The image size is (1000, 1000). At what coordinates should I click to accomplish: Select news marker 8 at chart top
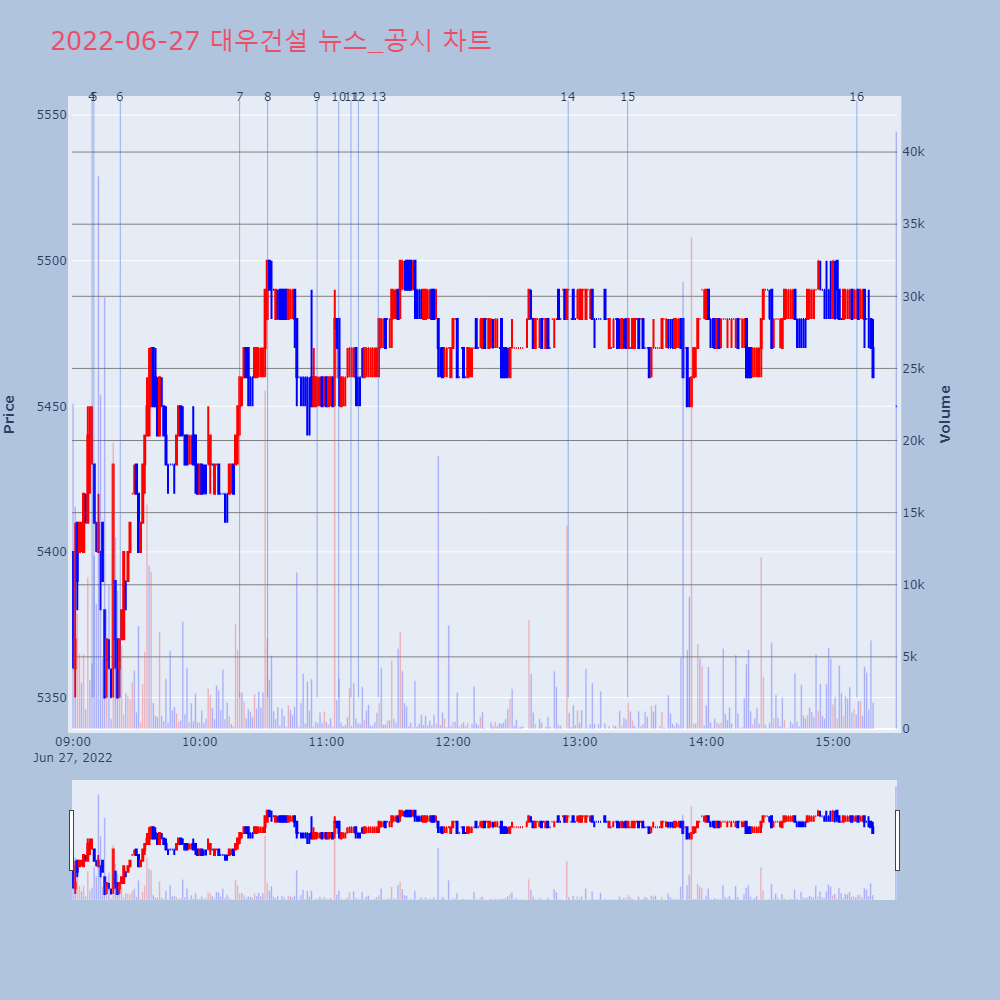pos(268,97)
